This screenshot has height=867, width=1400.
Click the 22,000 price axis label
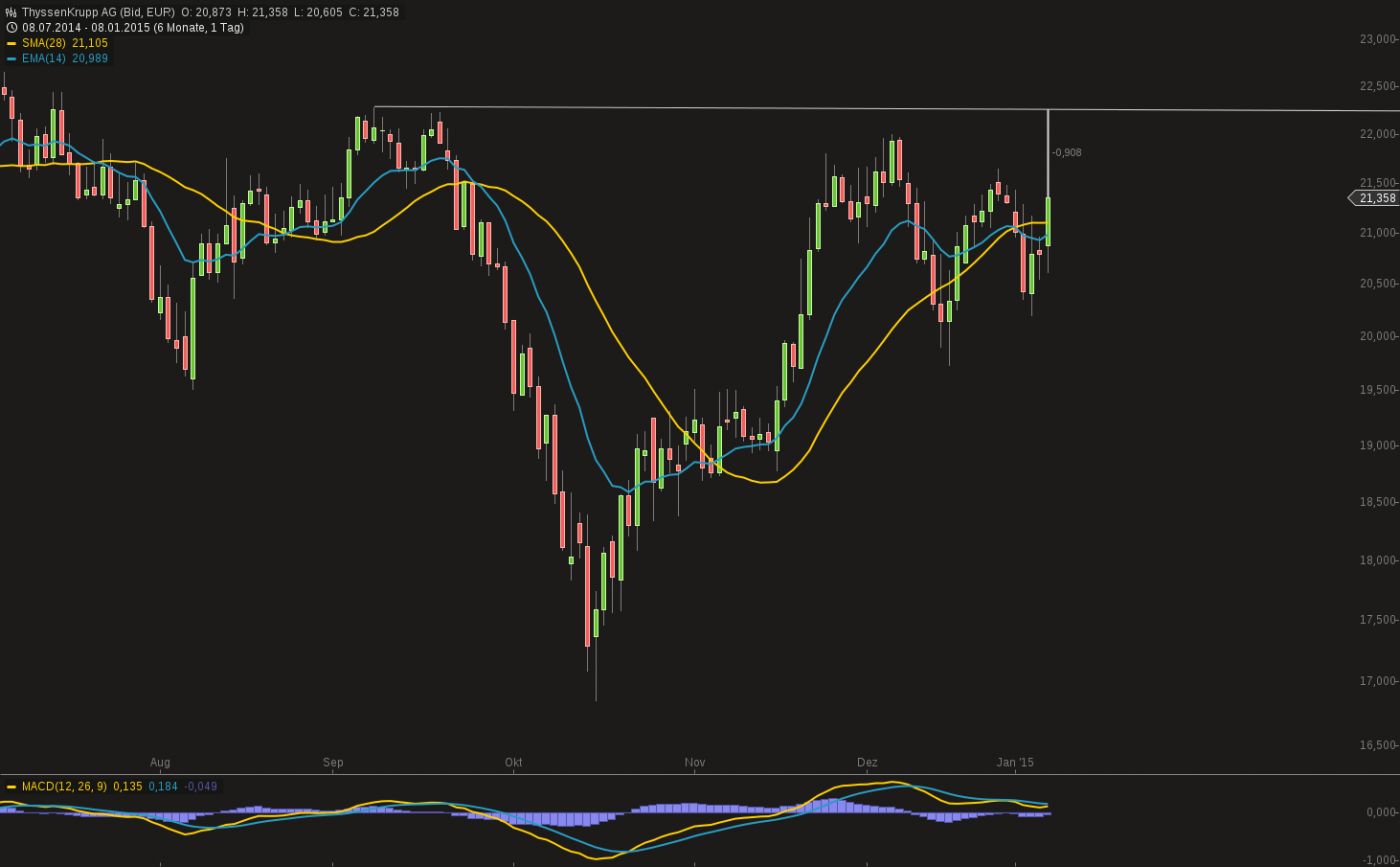point(1377,134)
